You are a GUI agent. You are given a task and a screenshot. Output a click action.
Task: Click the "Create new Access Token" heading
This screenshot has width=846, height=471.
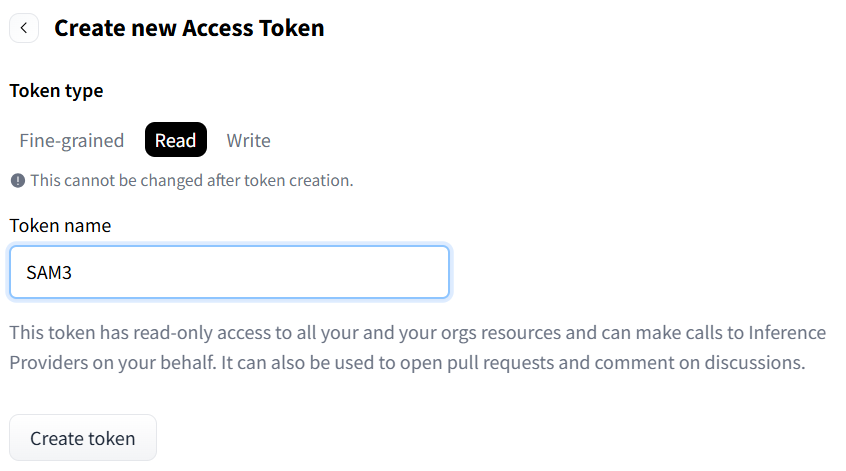(x=189, y=28)
